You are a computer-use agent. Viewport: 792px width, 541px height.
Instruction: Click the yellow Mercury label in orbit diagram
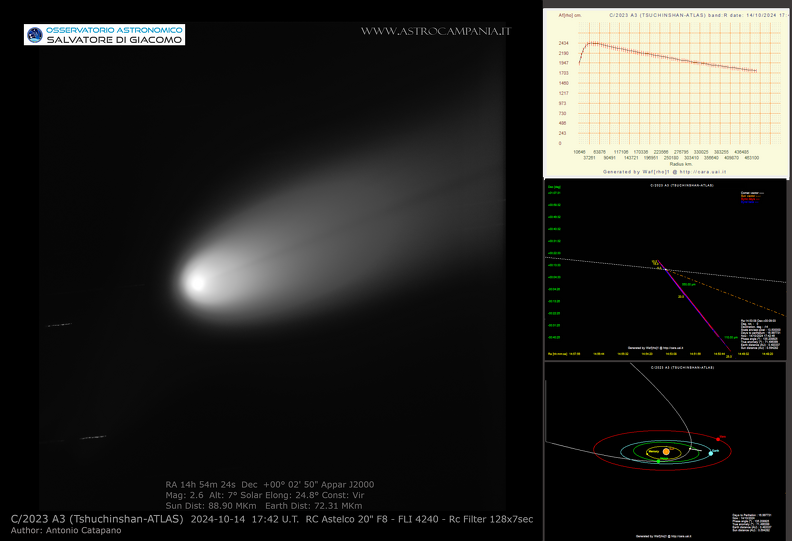click(654, 451)
